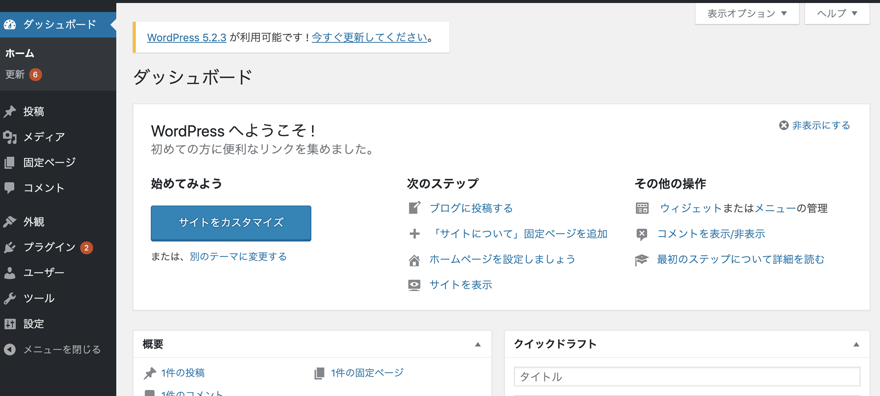Open the 表示オプション dropdown
Viewport: 880px width, 396px height.
pyautogui.click(x=747, y=13)
